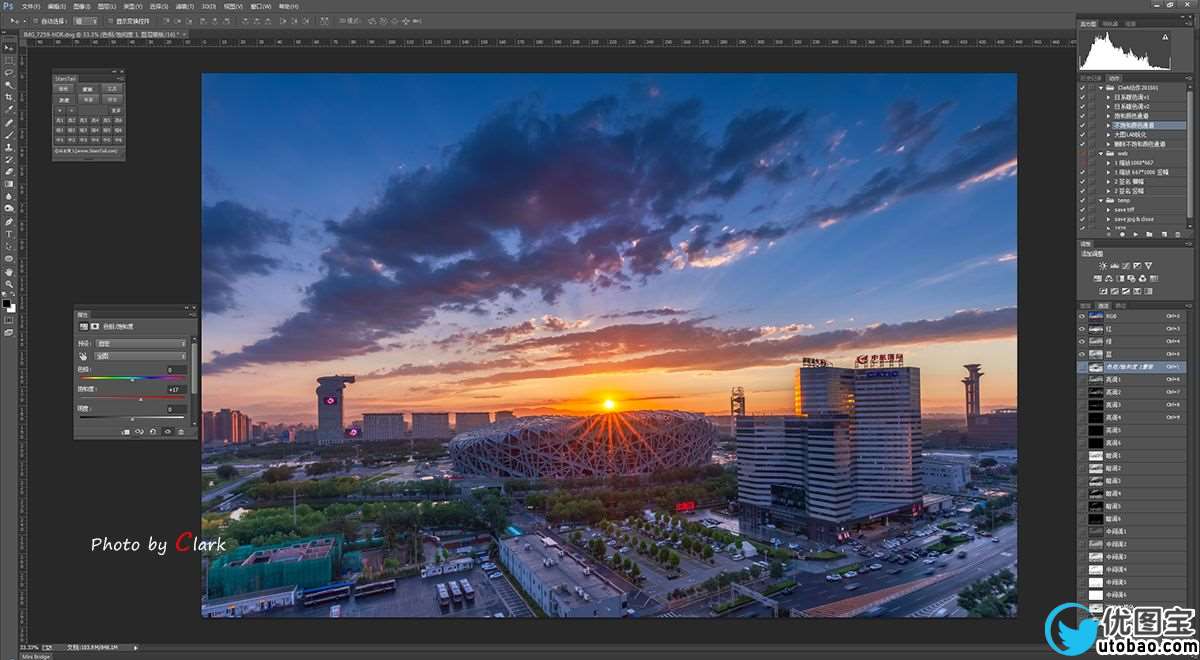Viewport: 1200px width, 660px height.
Task: Toggle visibility of the Red (红) channel
Action: click(x=1082, y=328)
